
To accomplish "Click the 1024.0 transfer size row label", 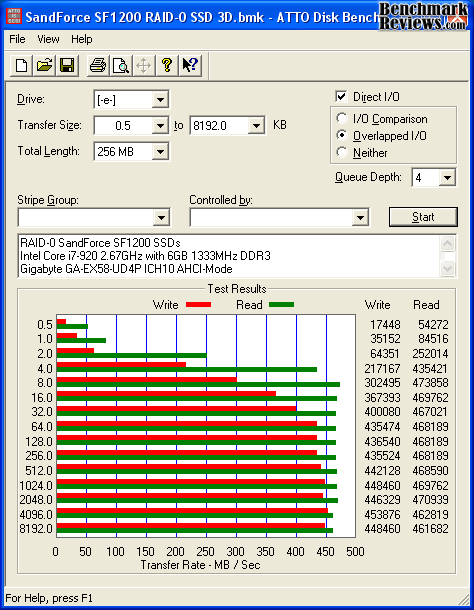I will tap(36, 486).
